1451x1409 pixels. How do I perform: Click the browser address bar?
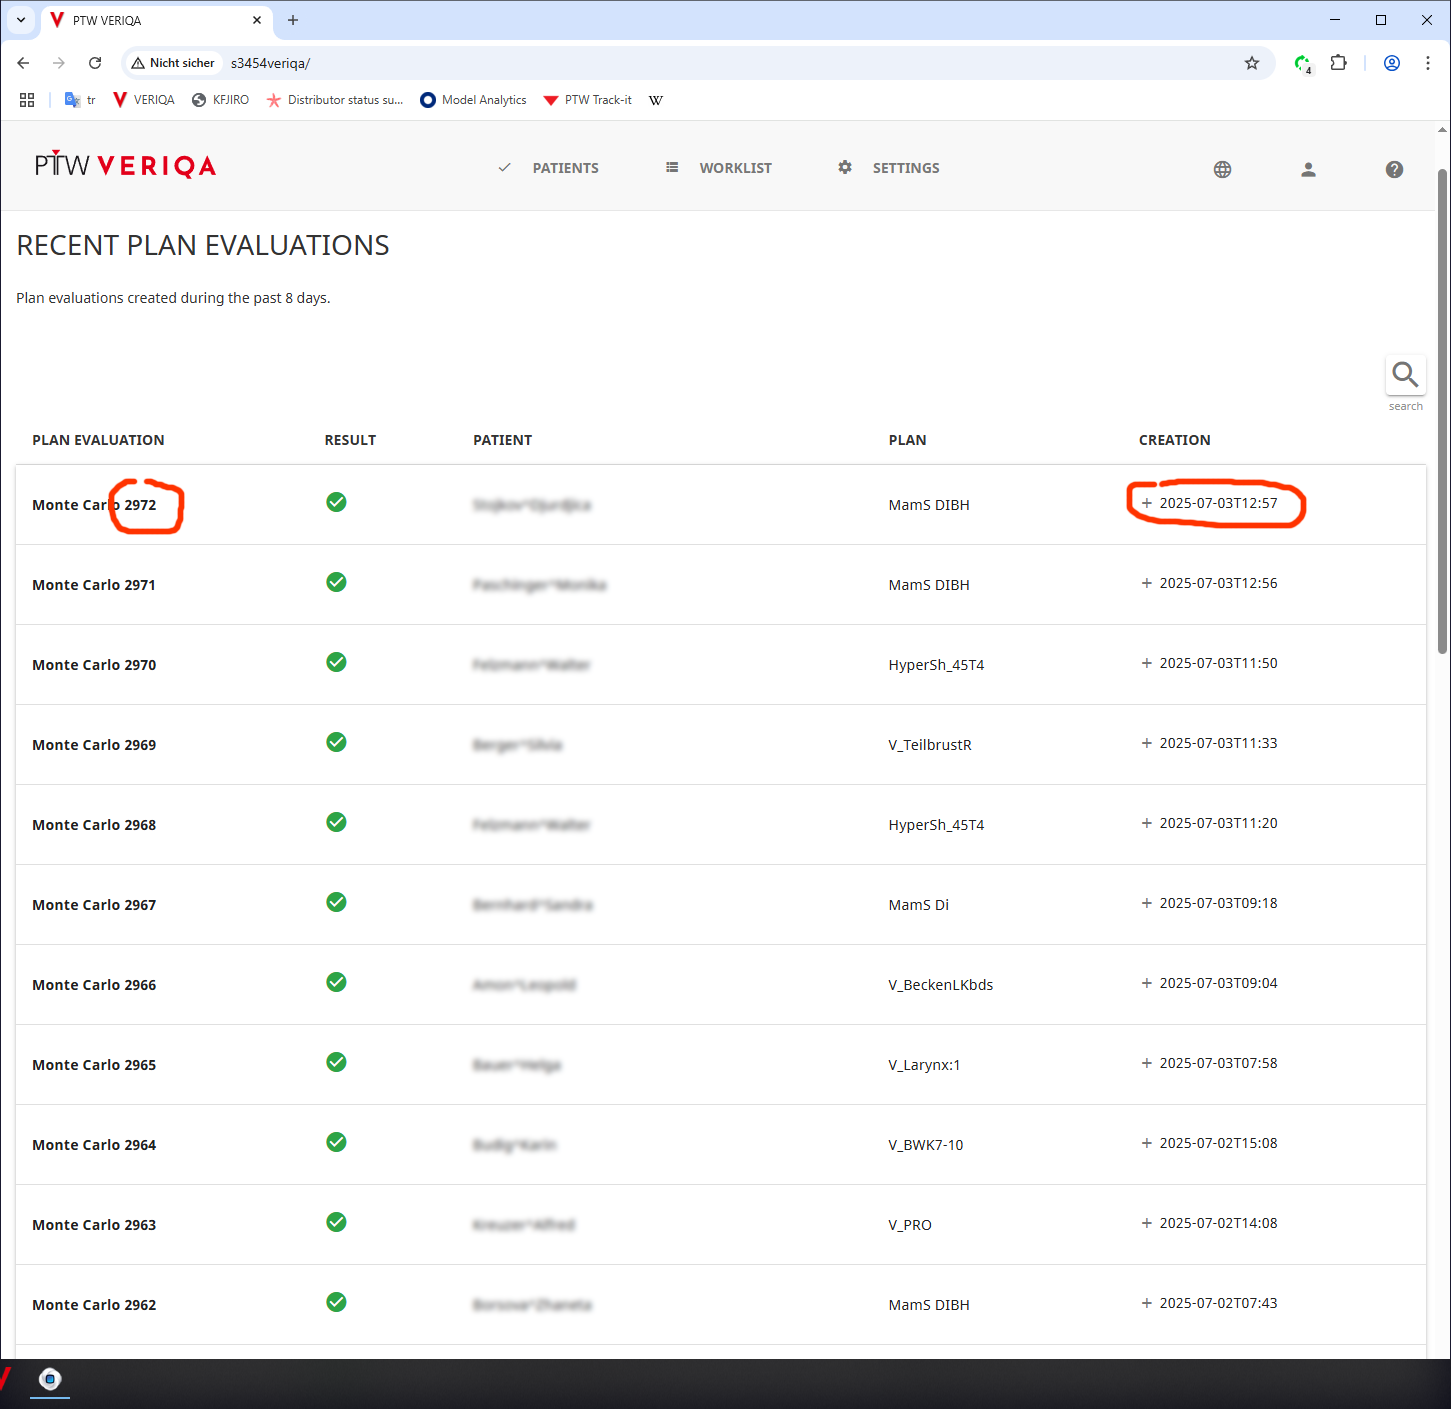(700, 63)
